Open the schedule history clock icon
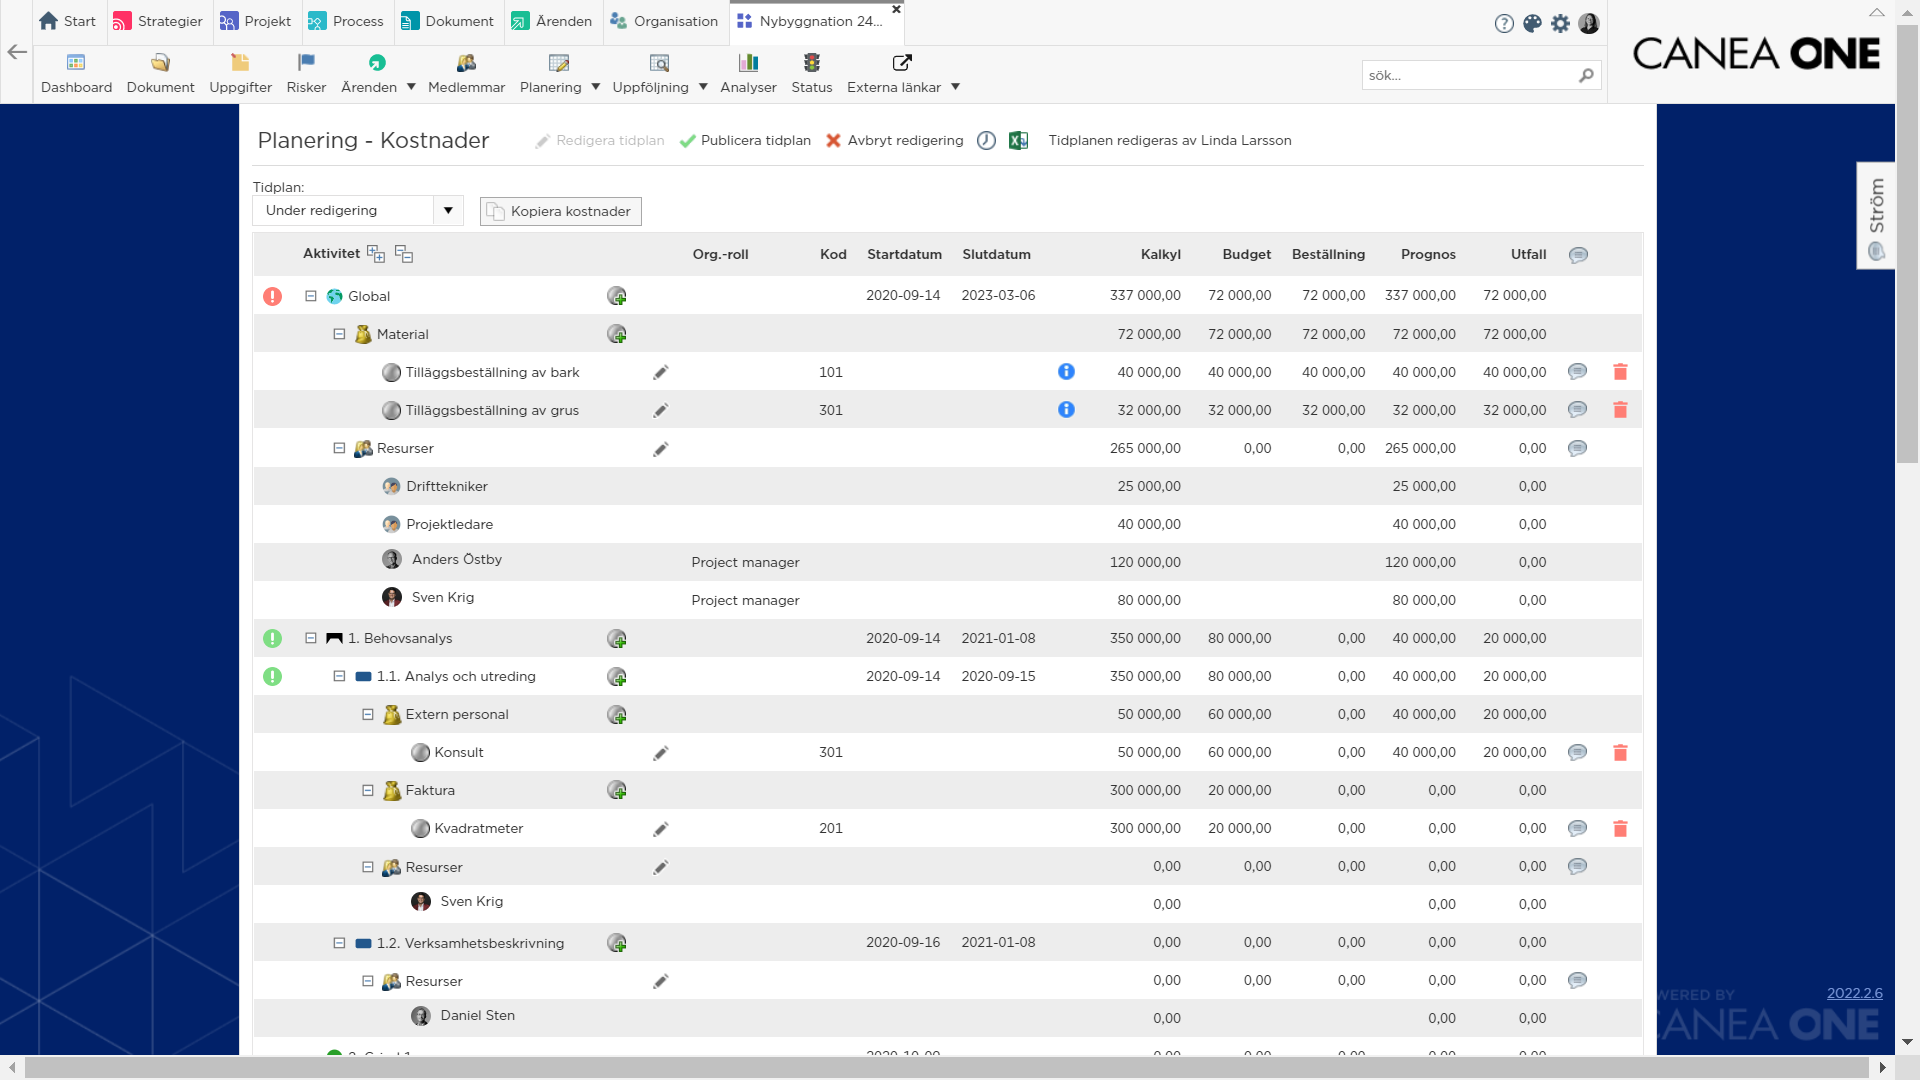This screenshot has width=1920, height=1080. (986, 141)
